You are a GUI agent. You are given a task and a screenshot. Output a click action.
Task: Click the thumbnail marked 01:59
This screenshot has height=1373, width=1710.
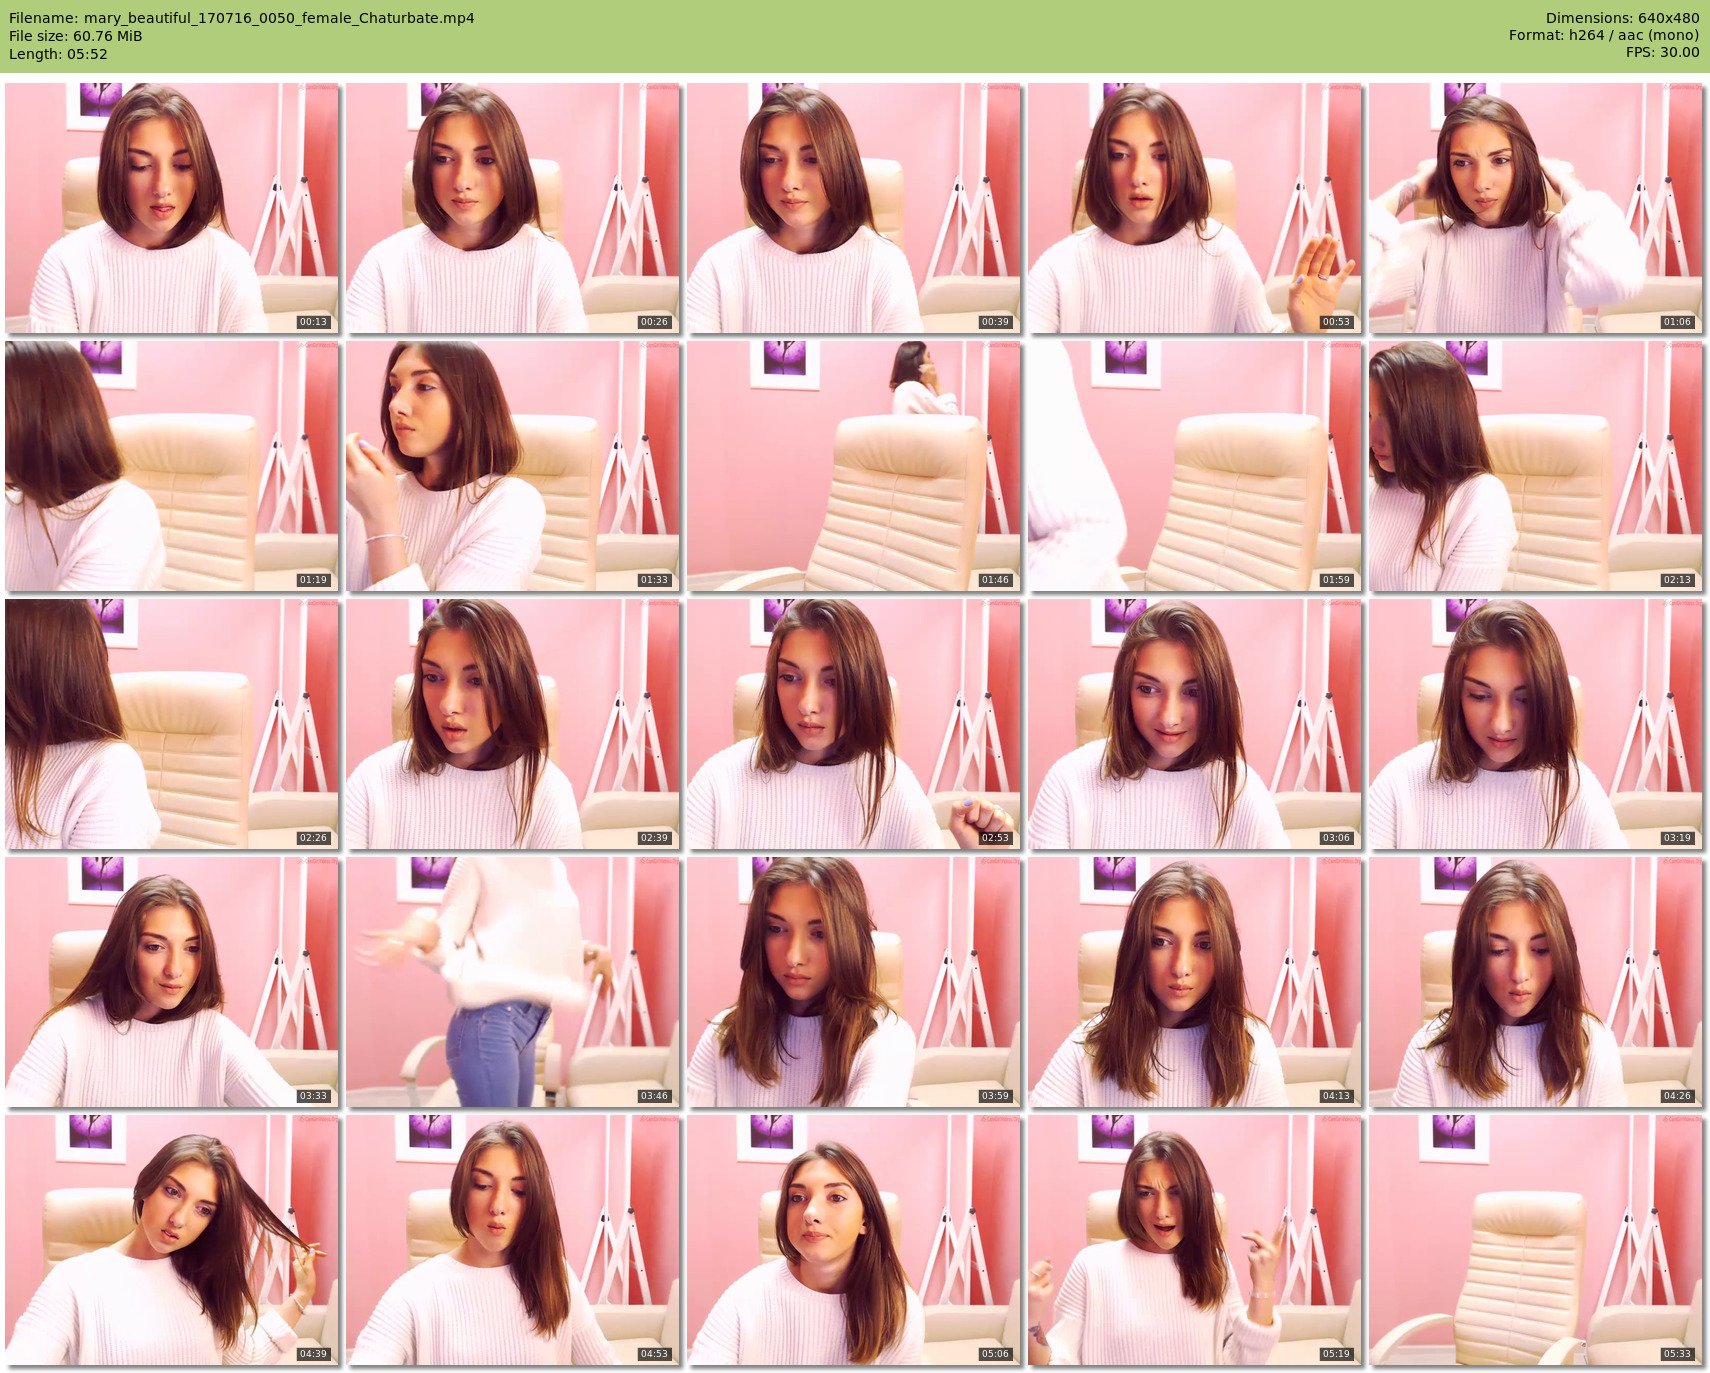[1195, 466]
